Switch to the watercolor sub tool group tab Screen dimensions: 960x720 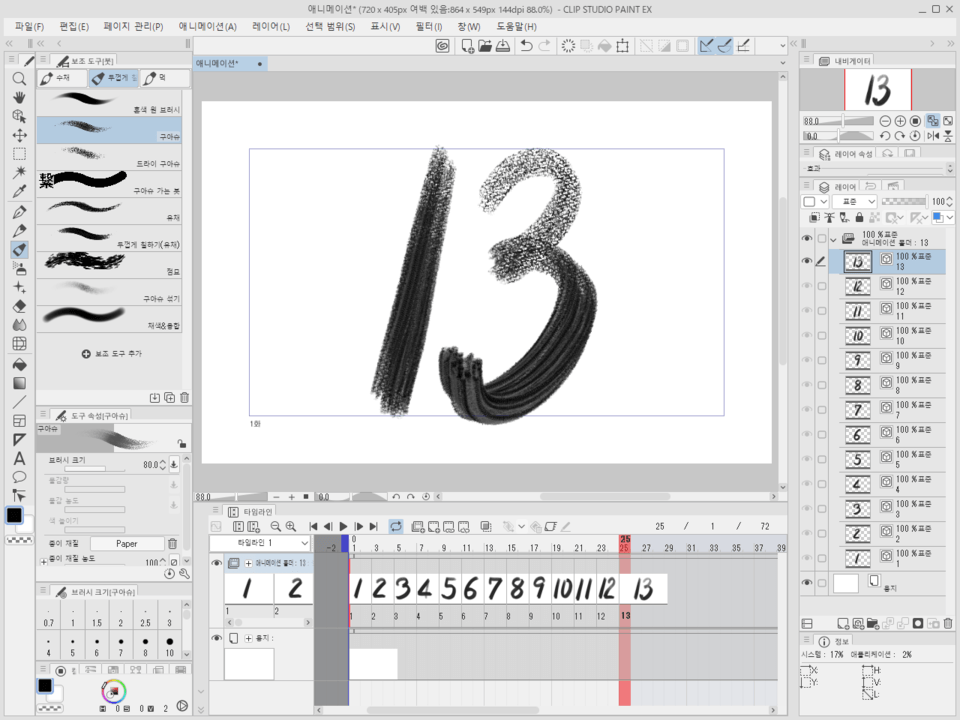(x=62, y=78)
